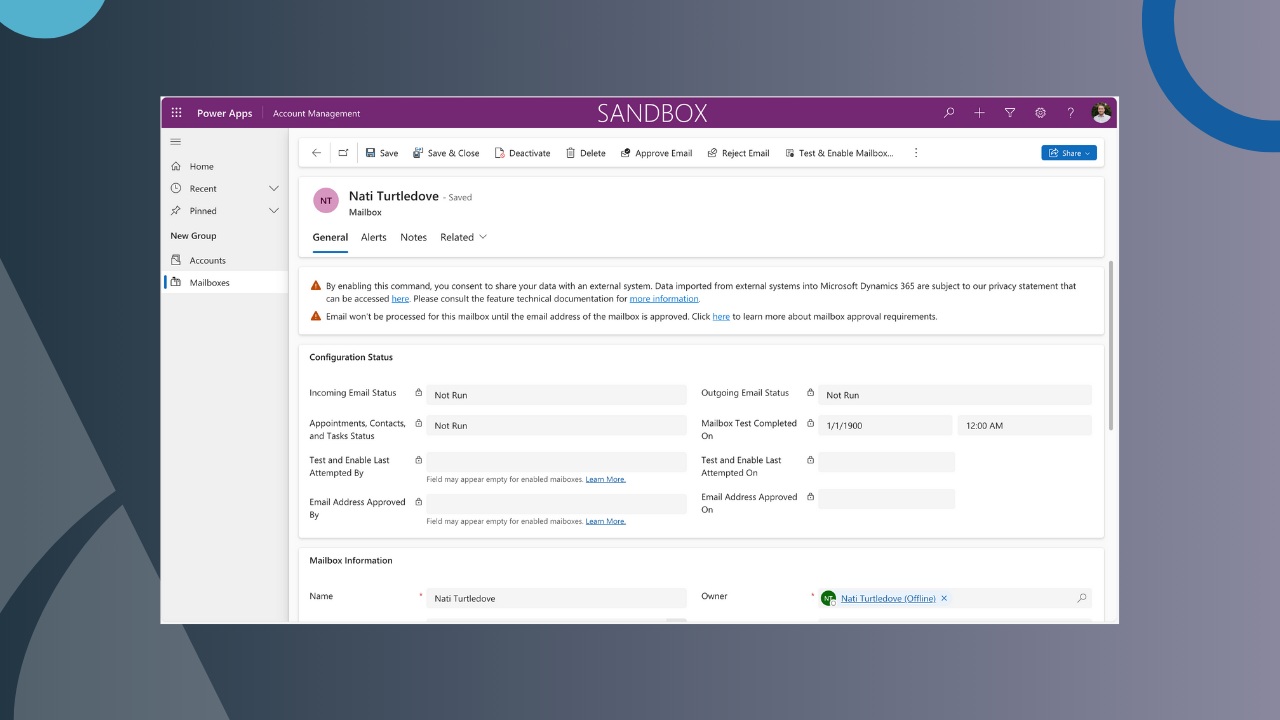Open the settings gear icon

(x=1040, y=113)
